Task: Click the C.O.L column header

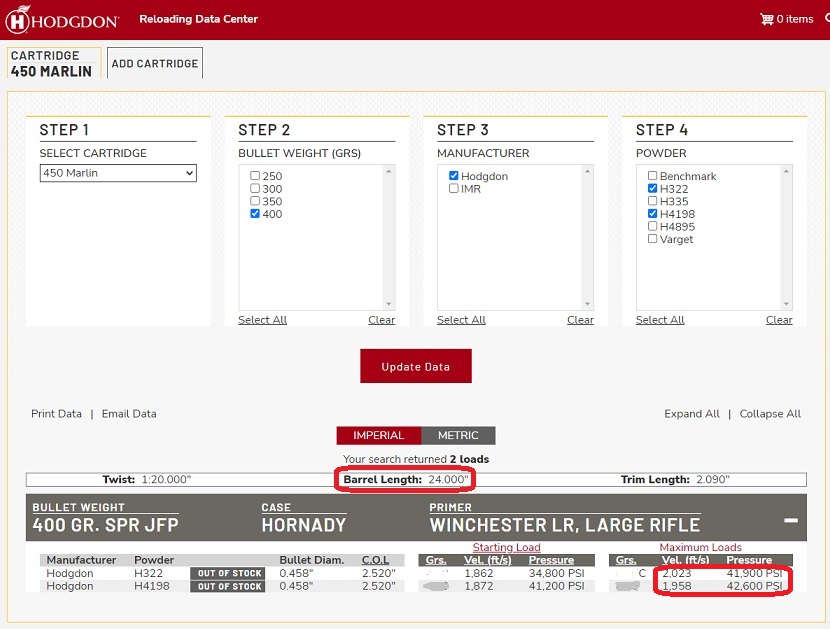Action: click(x=375, y=560)
